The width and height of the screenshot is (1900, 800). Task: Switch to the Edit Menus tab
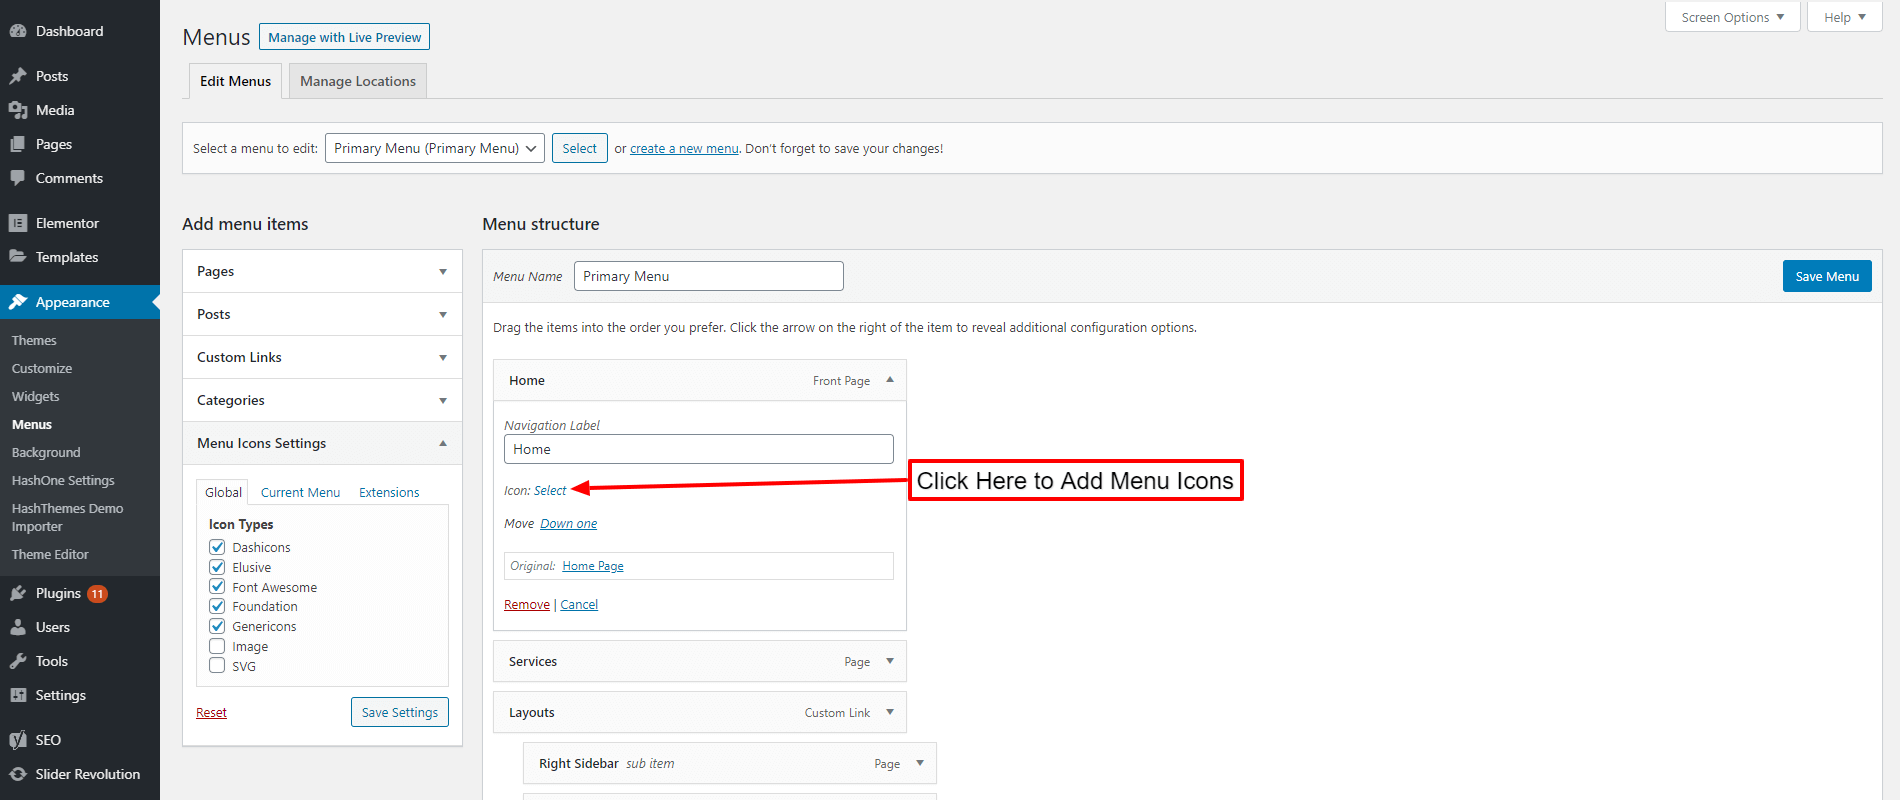235,81
